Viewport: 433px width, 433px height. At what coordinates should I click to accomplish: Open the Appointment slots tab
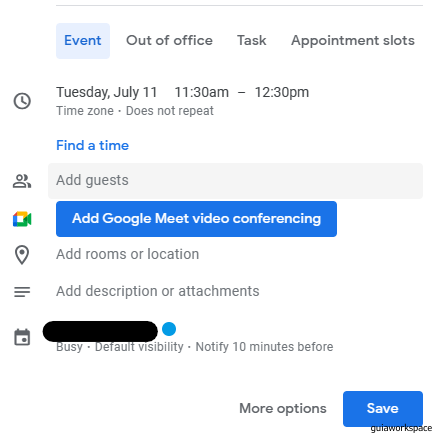(353, 41)
